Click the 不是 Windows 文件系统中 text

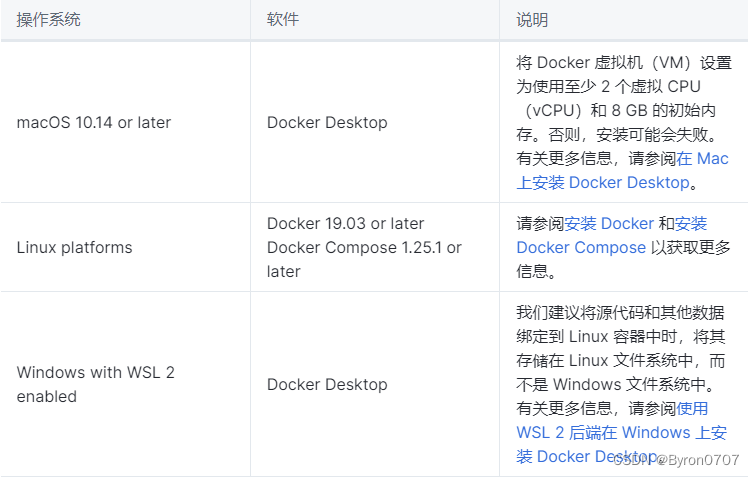pyautogui.click(x=616, y=385)
